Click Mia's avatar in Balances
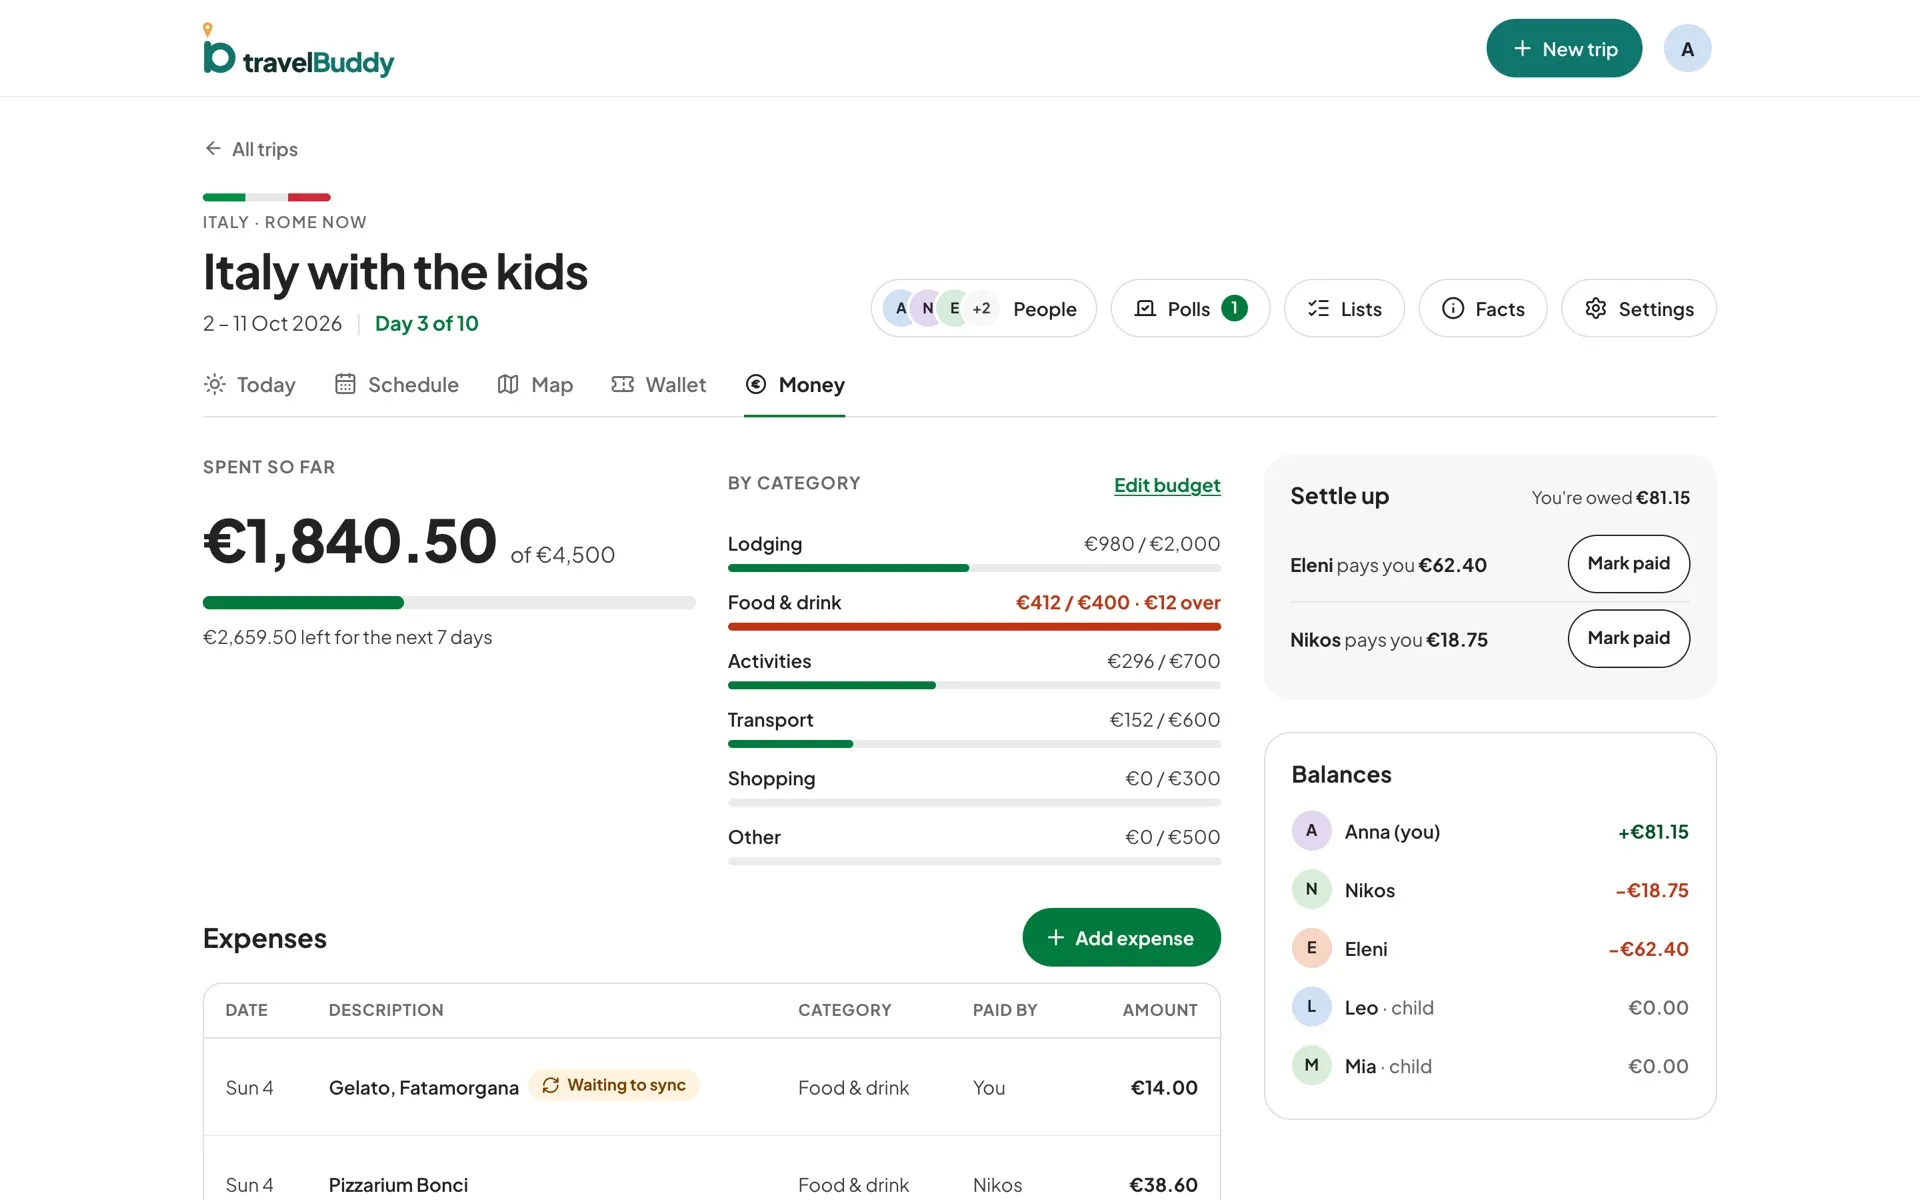1920x1200 pixels. click(x=1311, y=1065)
